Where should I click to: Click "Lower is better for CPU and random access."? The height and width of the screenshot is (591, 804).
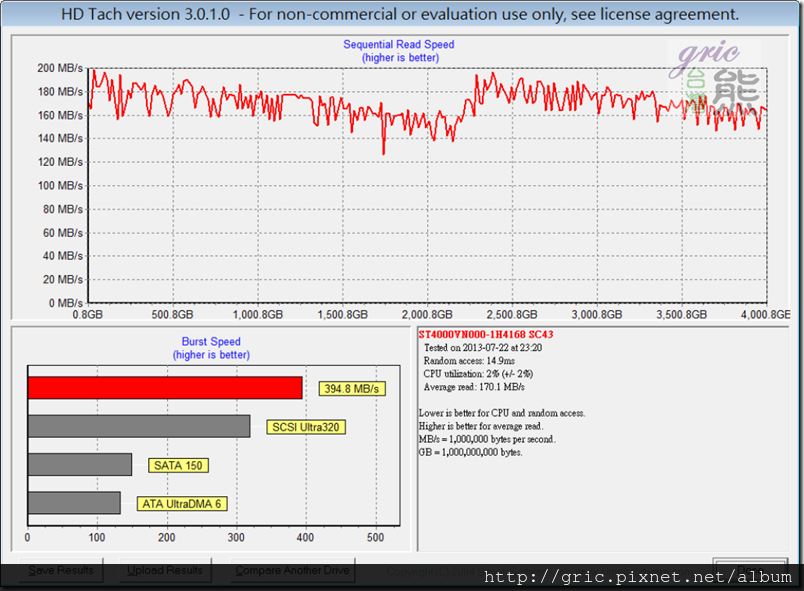point(502,413)
